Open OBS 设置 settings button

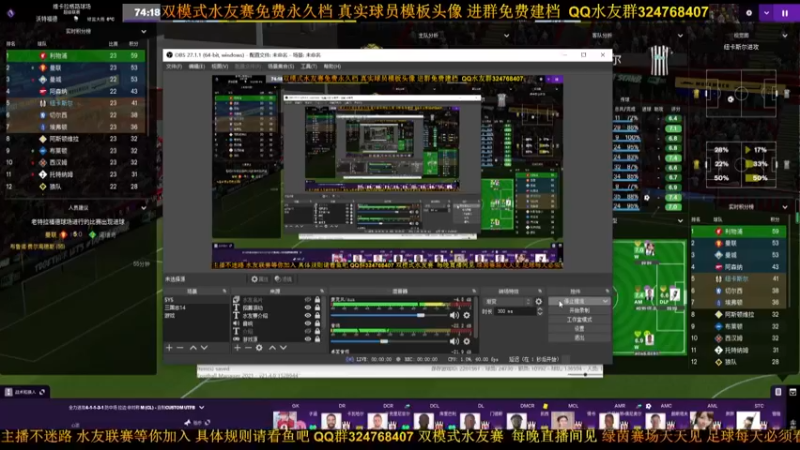[579, 329]
